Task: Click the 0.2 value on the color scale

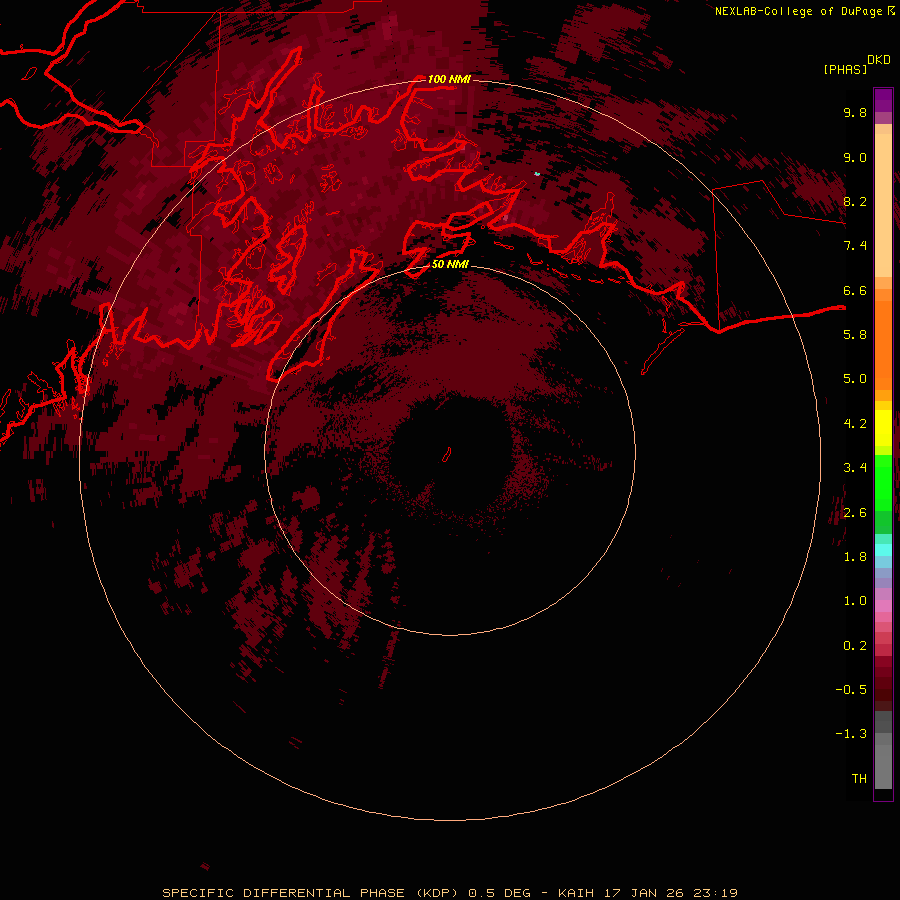Action: pyautogui.click(x=855, y=646)
